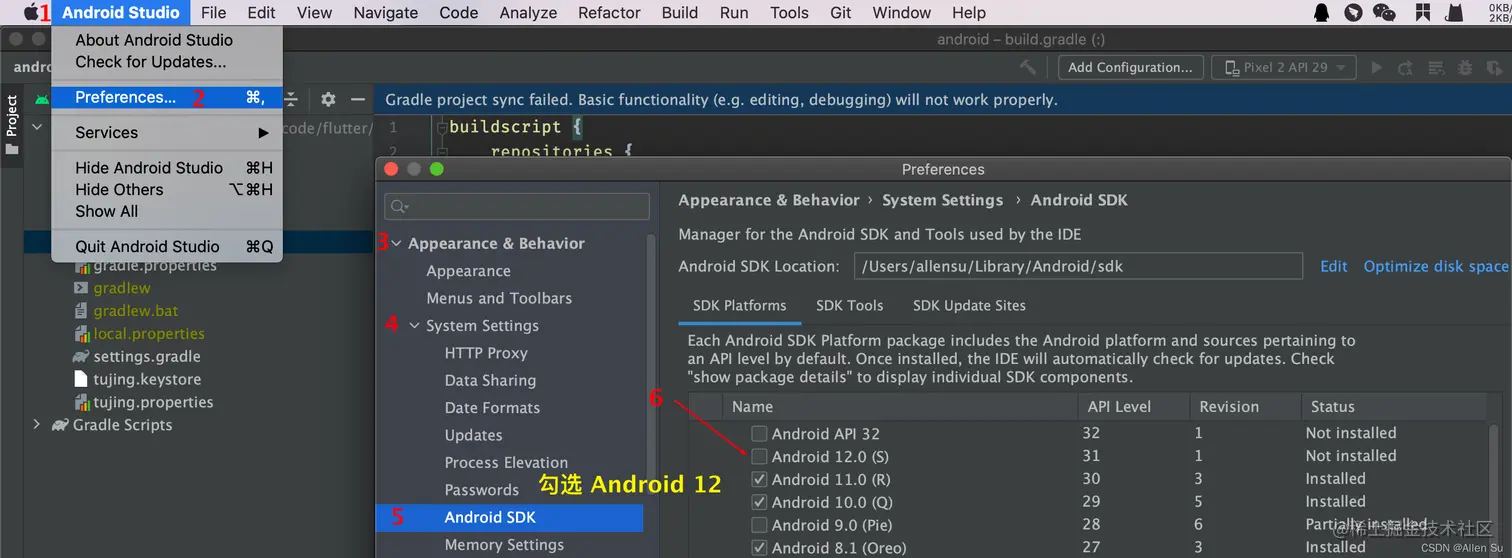
Task: Click the settings.gradle elephant icon
Action: click(81, 356)
